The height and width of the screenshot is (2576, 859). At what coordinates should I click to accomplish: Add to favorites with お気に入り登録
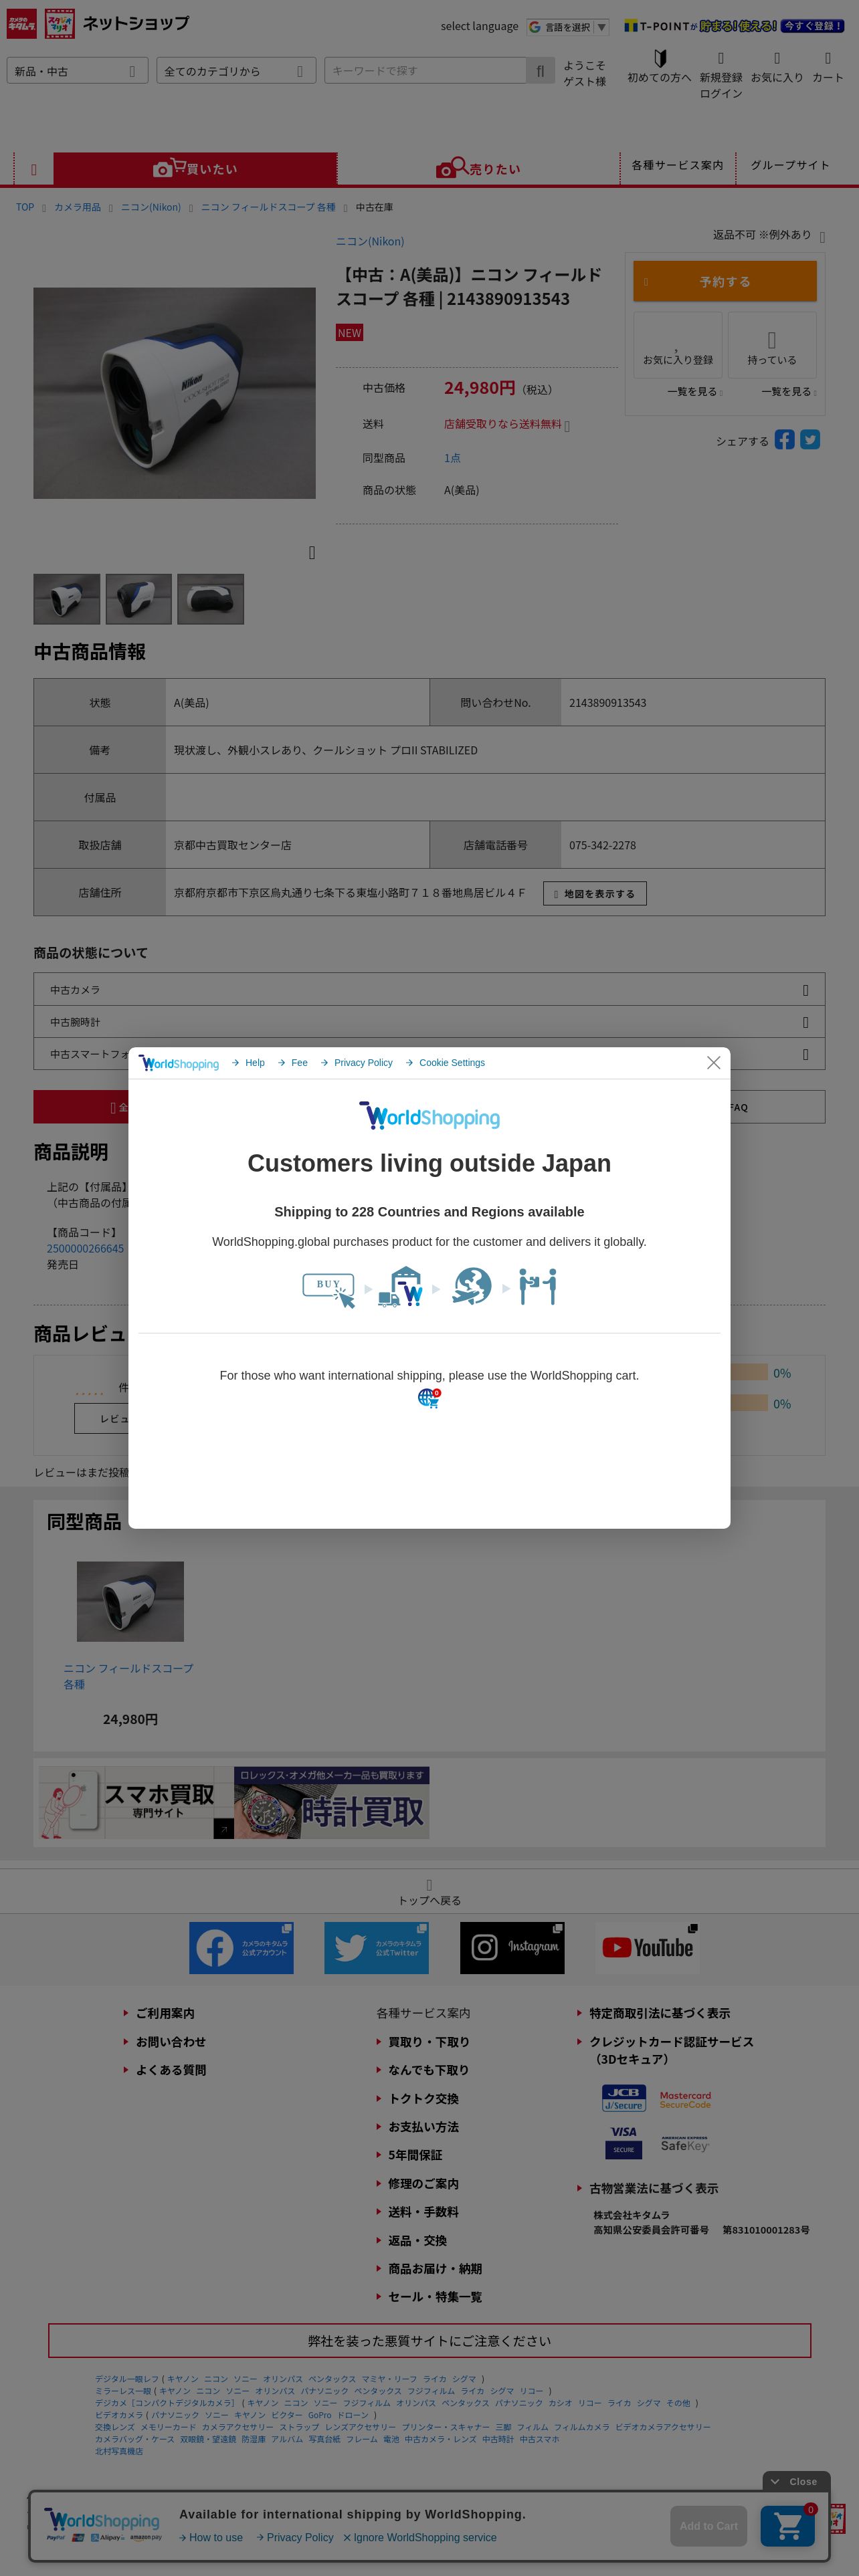(677, 344)
